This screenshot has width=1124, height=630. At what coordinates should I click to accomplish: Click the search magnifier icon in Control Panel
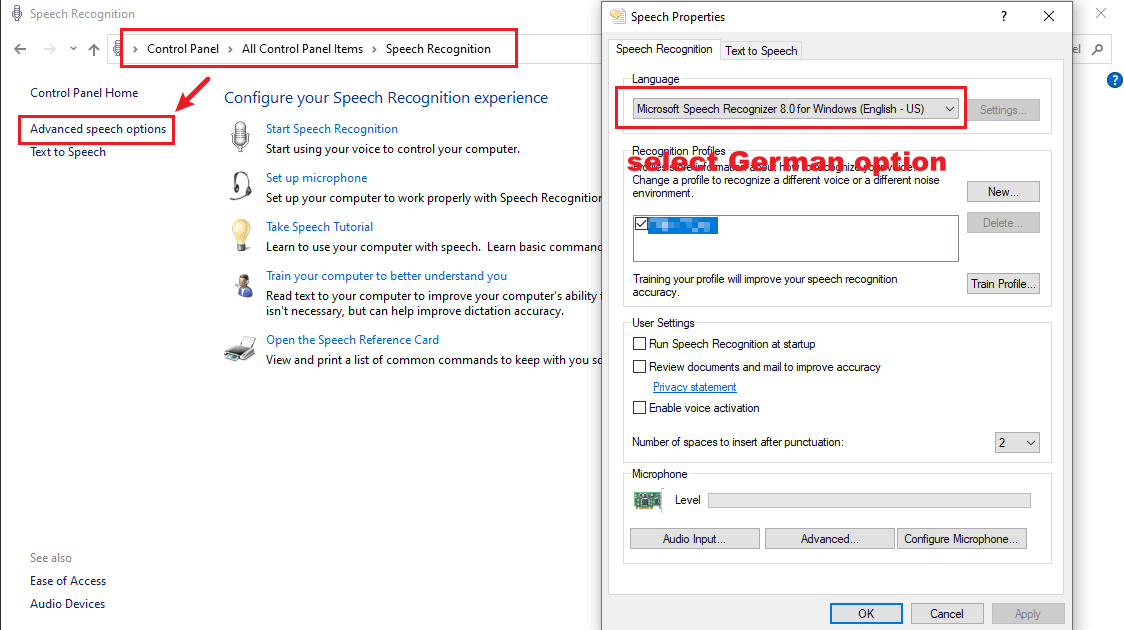(1097, 49)
